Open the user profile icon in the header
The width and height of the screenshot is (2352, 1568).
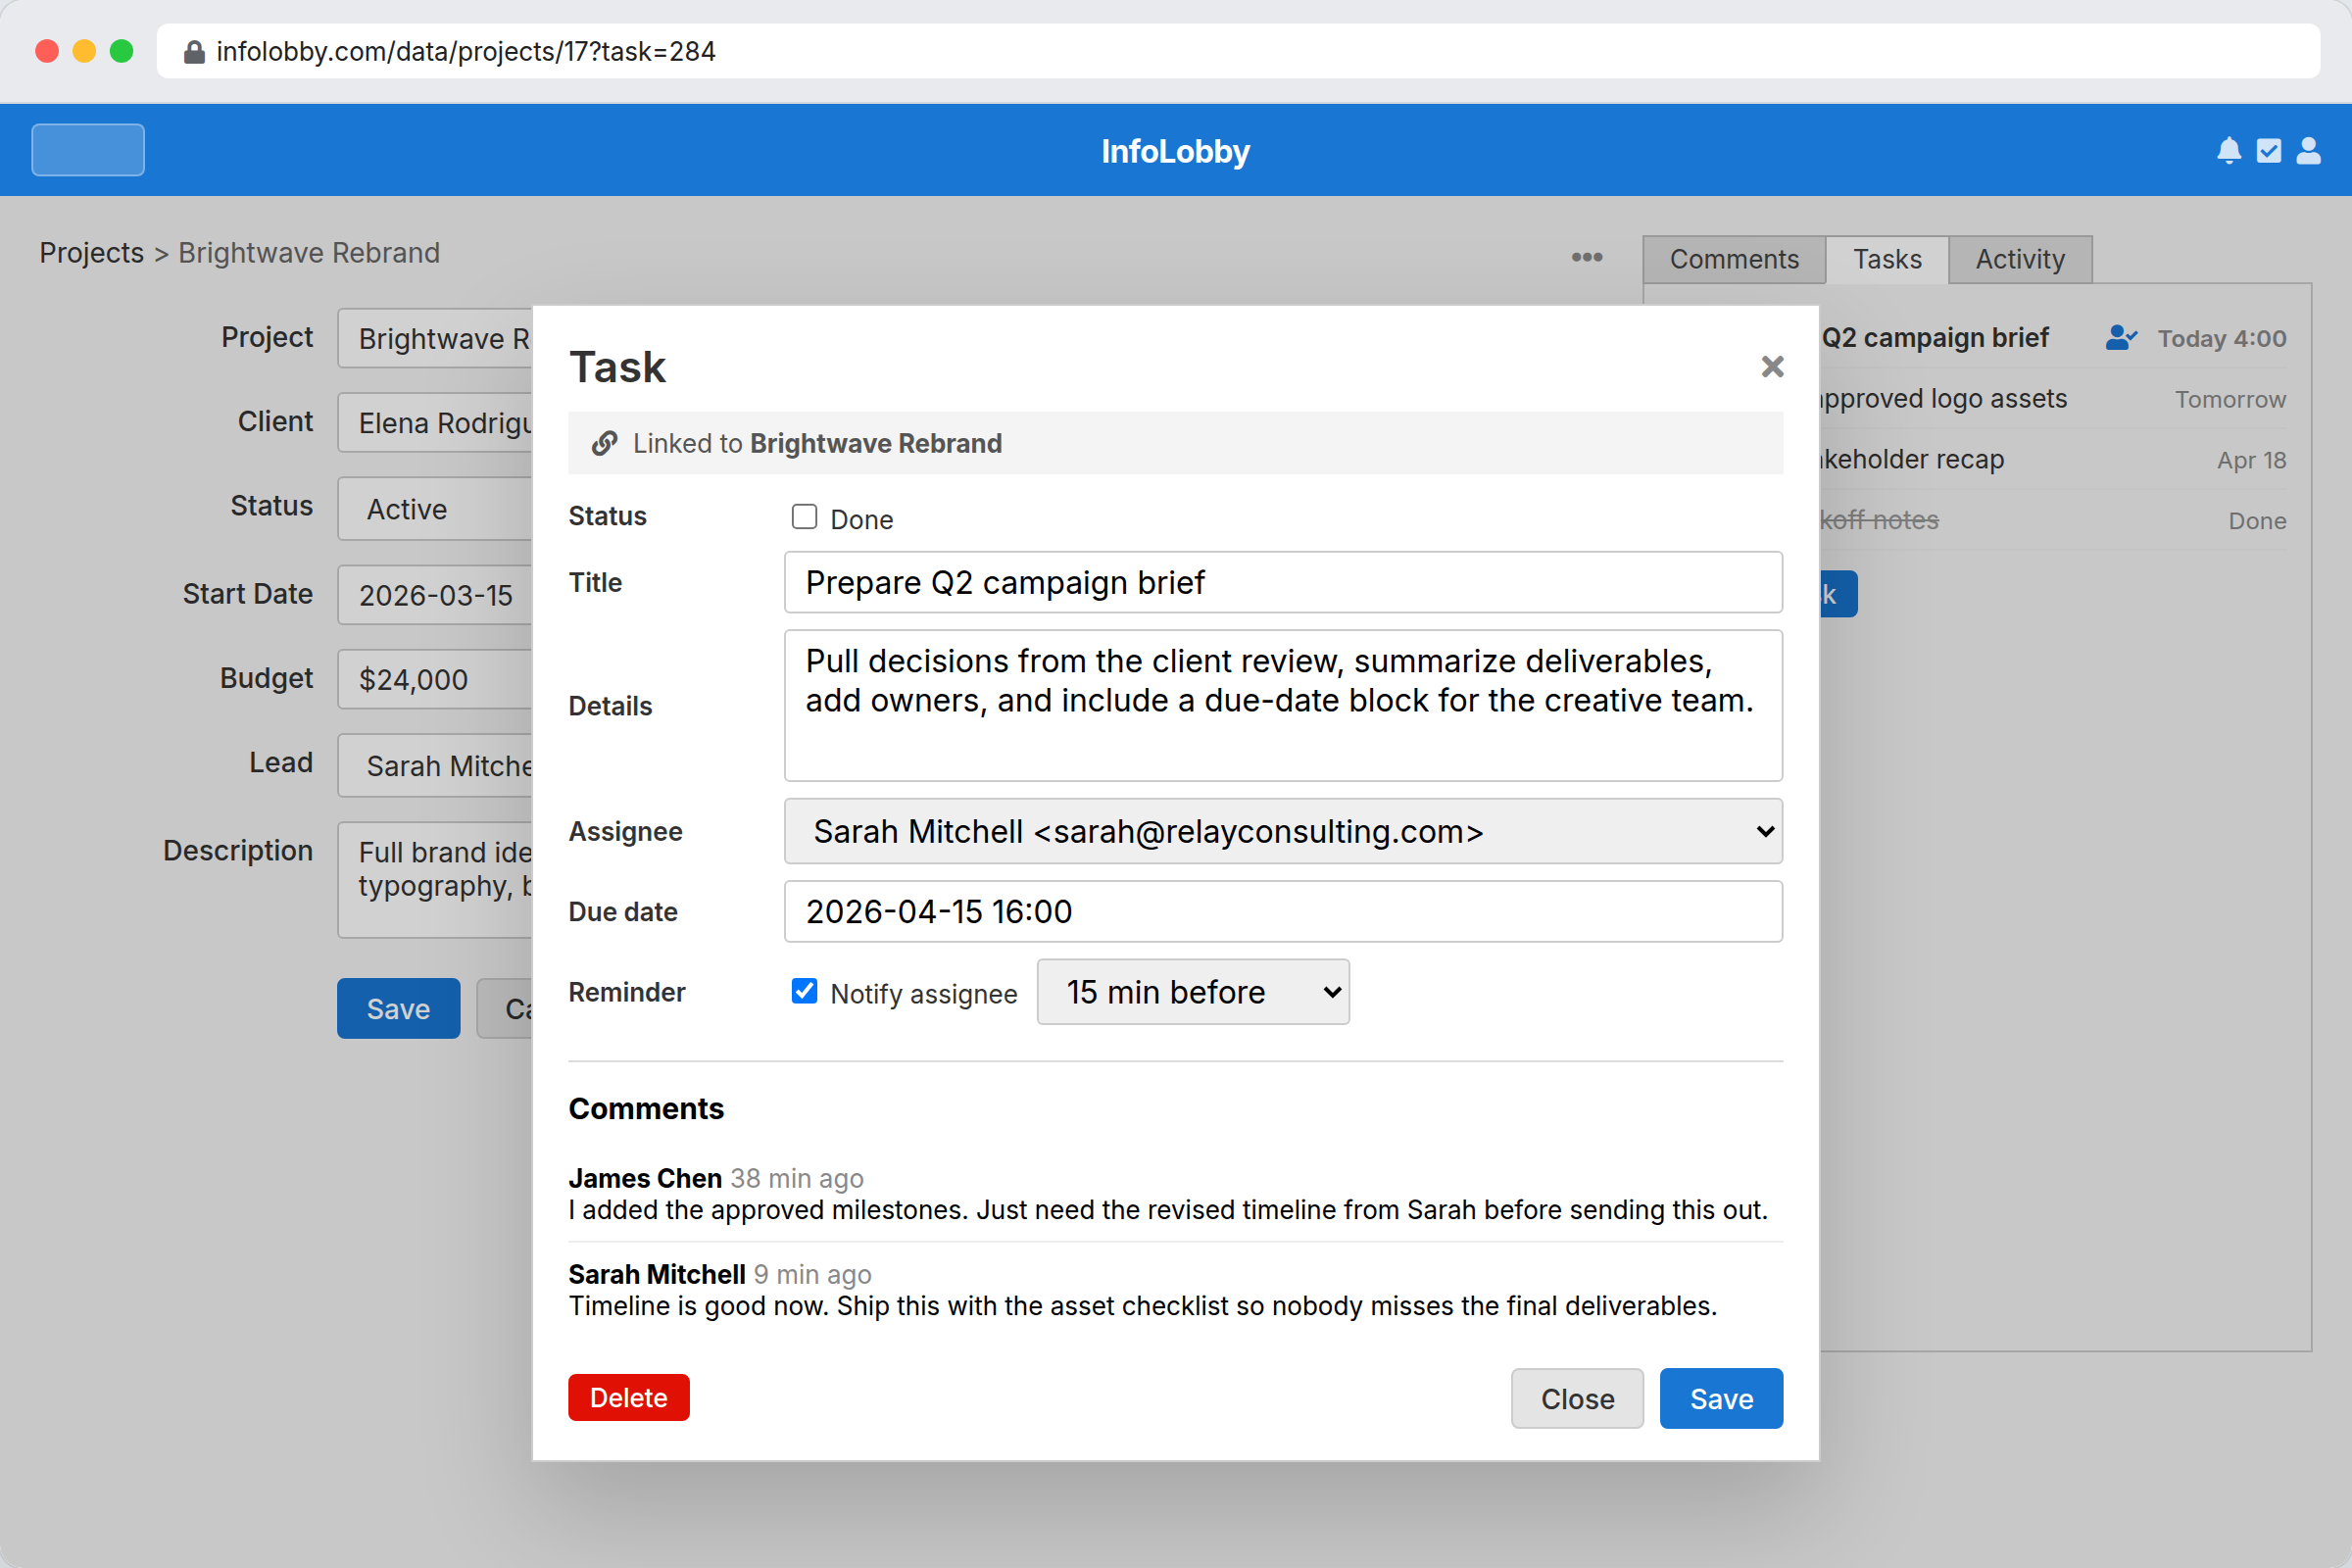tap(2308, 150)
